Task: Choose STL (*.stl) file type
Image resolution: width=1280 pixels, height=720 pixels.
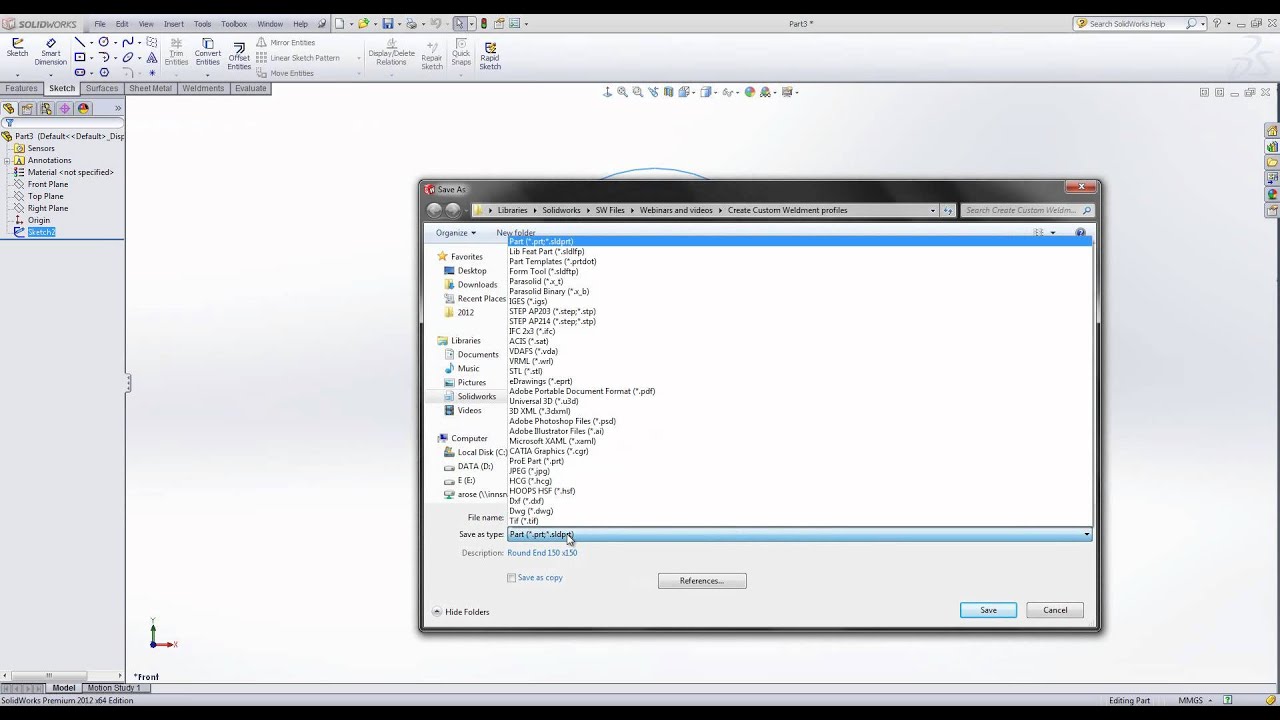Action: coord(525,372)
